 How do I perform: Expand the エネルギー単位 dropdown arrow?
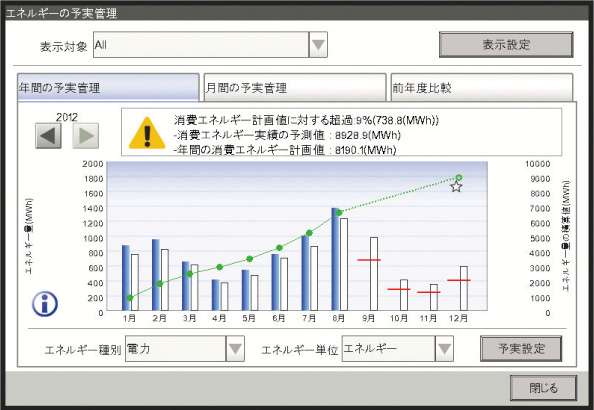[x=444, y=349]
